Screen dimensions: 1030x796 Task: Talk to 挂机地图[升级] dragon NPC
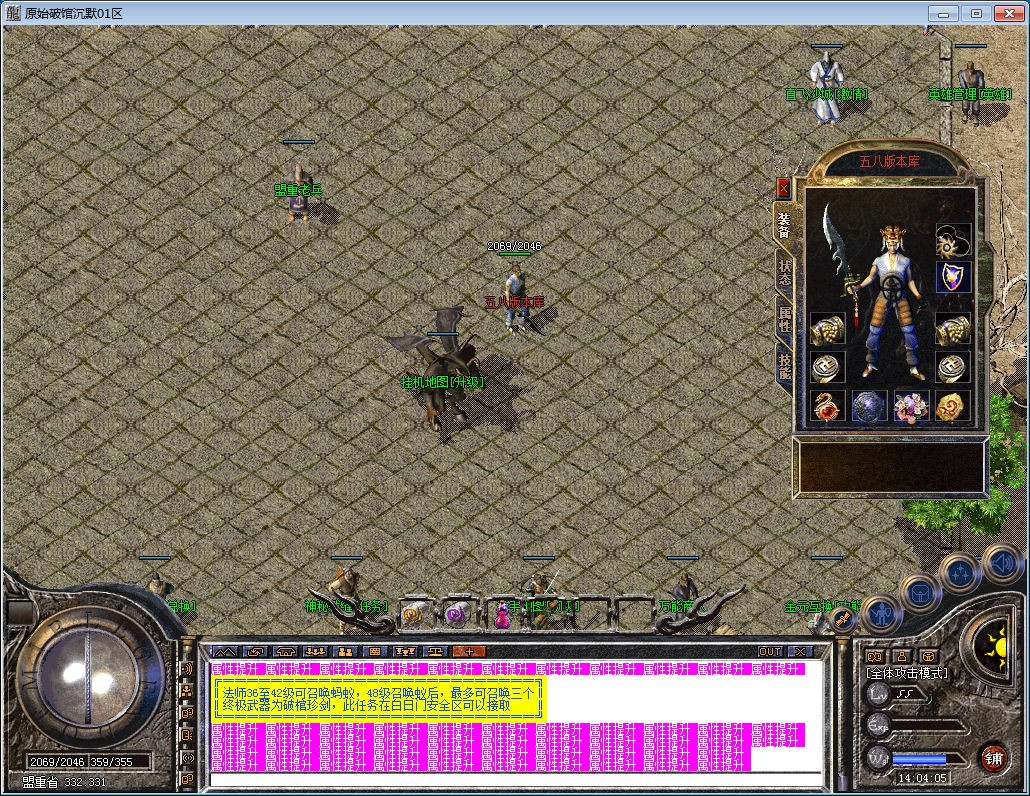441,369
